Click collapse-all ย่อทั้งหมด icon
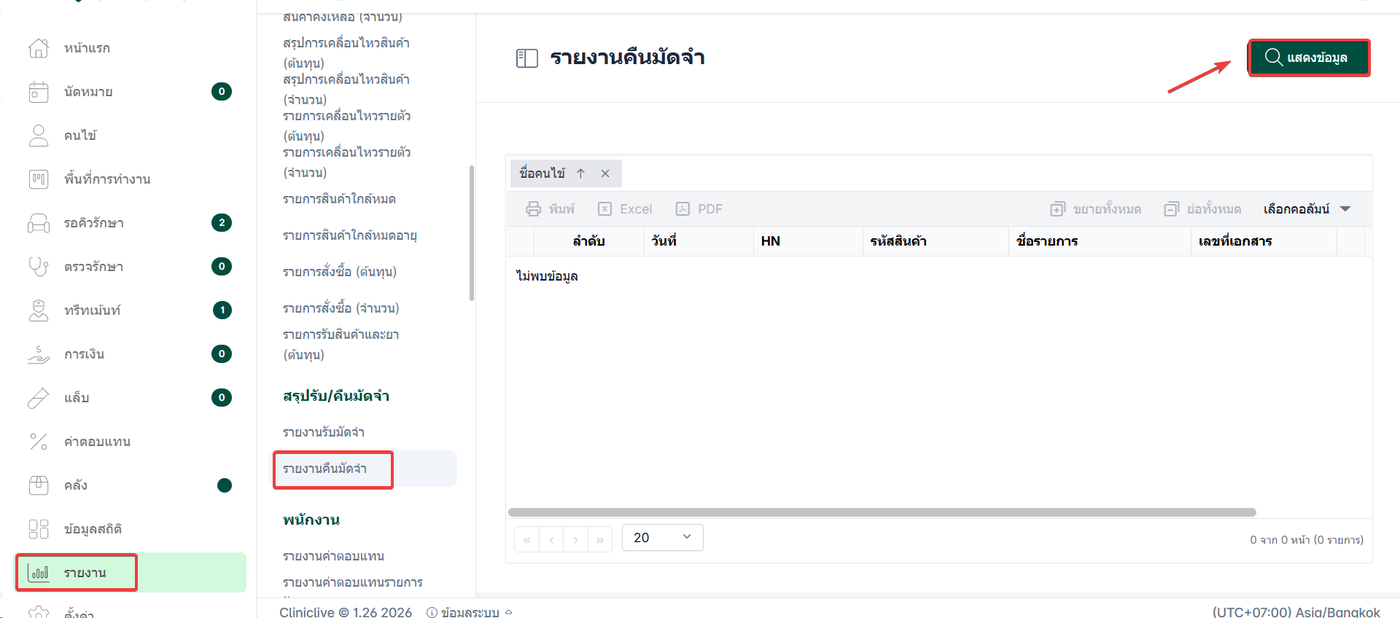 1172,209
